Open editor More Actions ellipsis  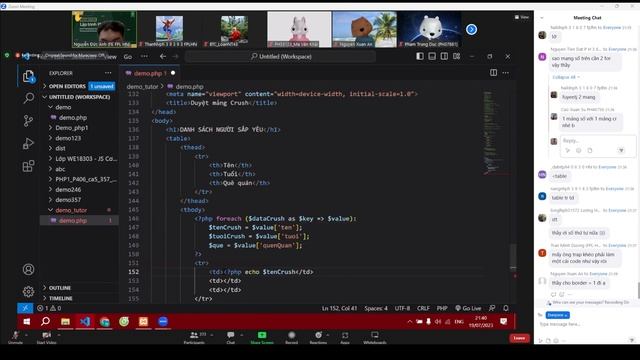tap(506, 73)
